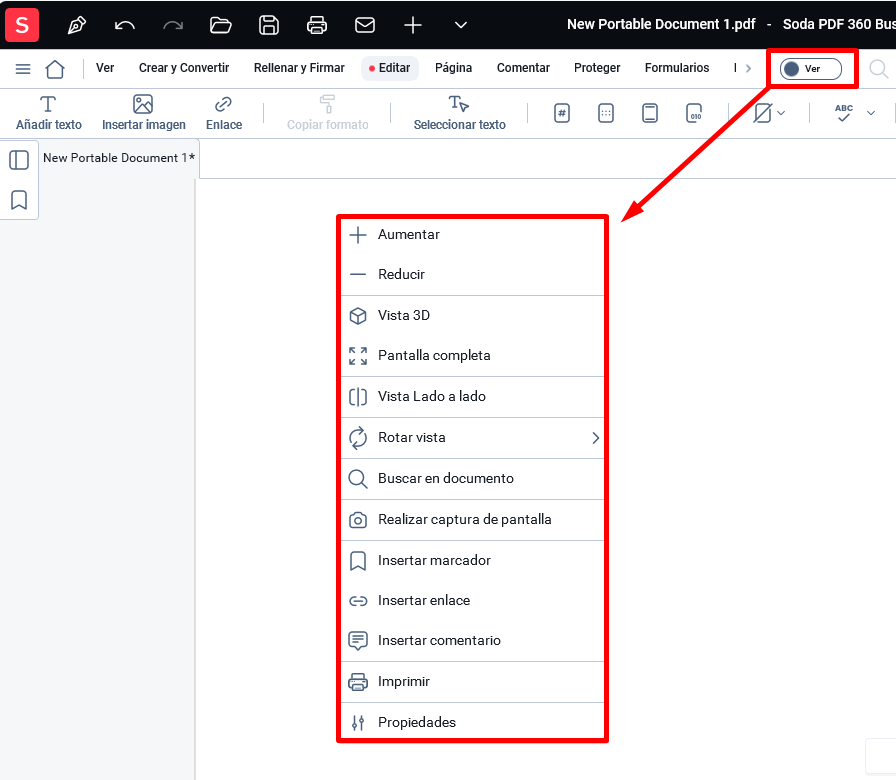Choose Reducir in the context menu
896x780 pixels.
[x=473, y=274]
